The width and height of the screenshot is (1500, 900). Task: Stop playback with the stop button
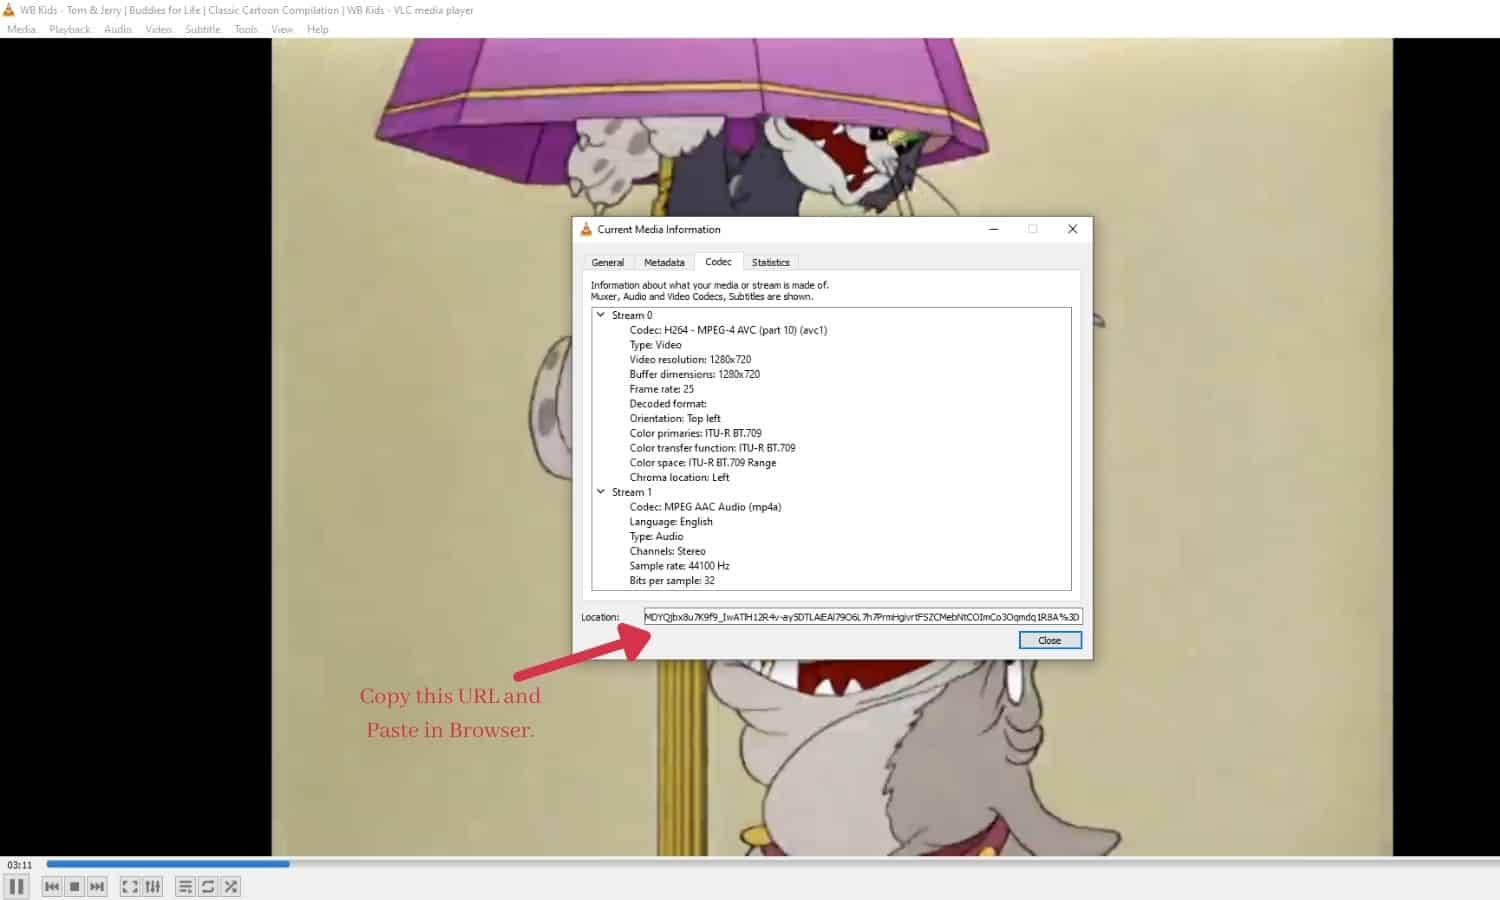(75, 886)
